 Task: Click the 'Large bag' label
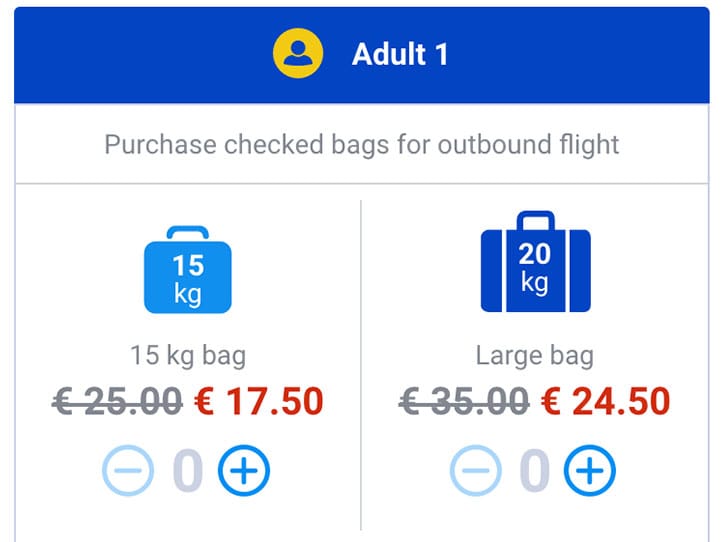point(535,355)
